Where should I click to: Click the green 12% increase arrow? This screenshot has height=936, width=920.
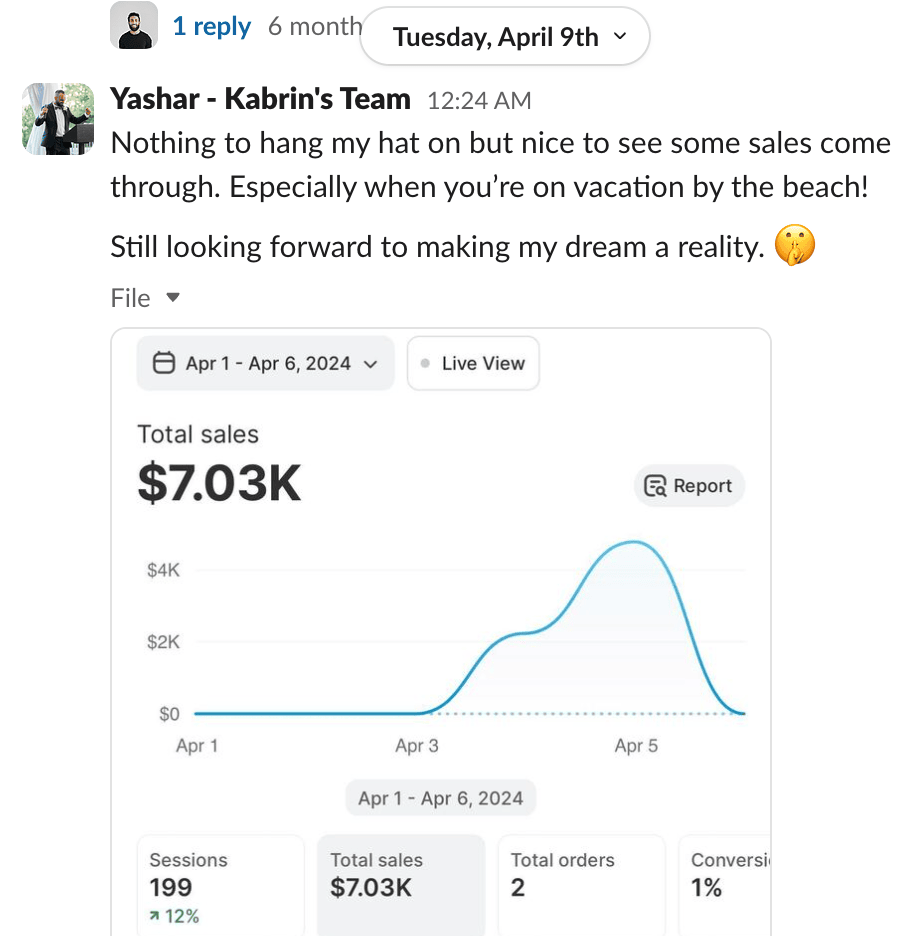click(x=155, y=917)
